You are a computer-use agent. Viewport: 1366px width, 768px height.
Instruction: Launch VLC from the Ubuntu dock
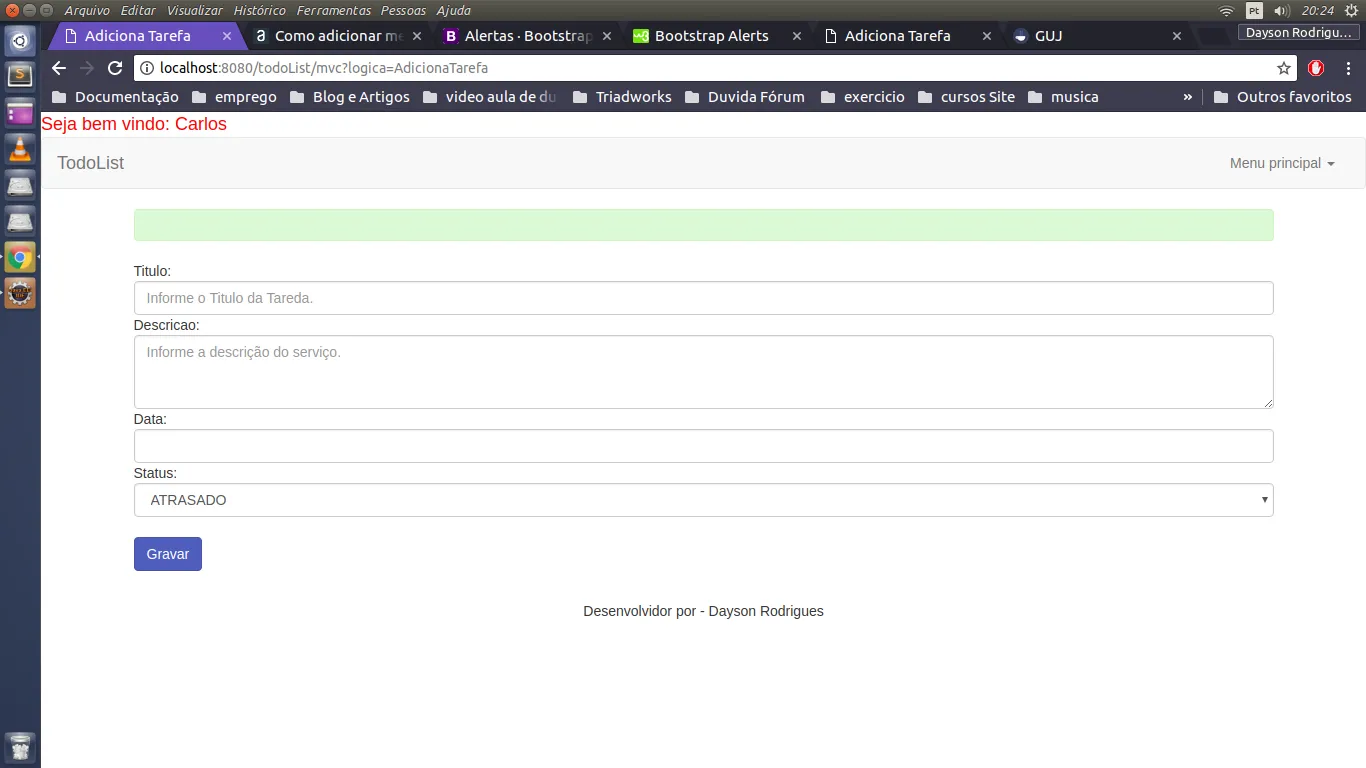(x=20, y=148)
